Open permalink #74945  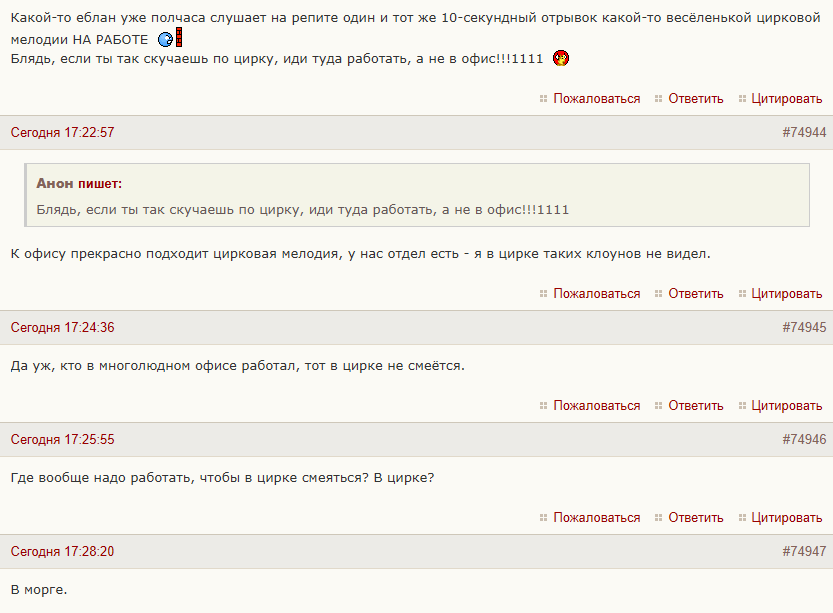804,328
